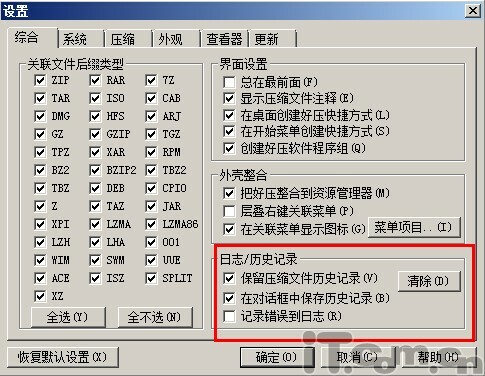Image resolution: width=485 pixels, height=376 pixels.
Task: Uncheck the BZ2 association checkbox
Action: tap(40, 170)
